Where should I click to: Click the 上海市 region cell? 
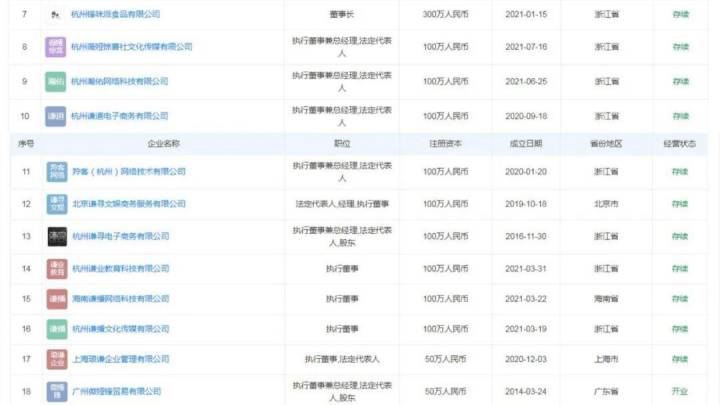point(606,359)
